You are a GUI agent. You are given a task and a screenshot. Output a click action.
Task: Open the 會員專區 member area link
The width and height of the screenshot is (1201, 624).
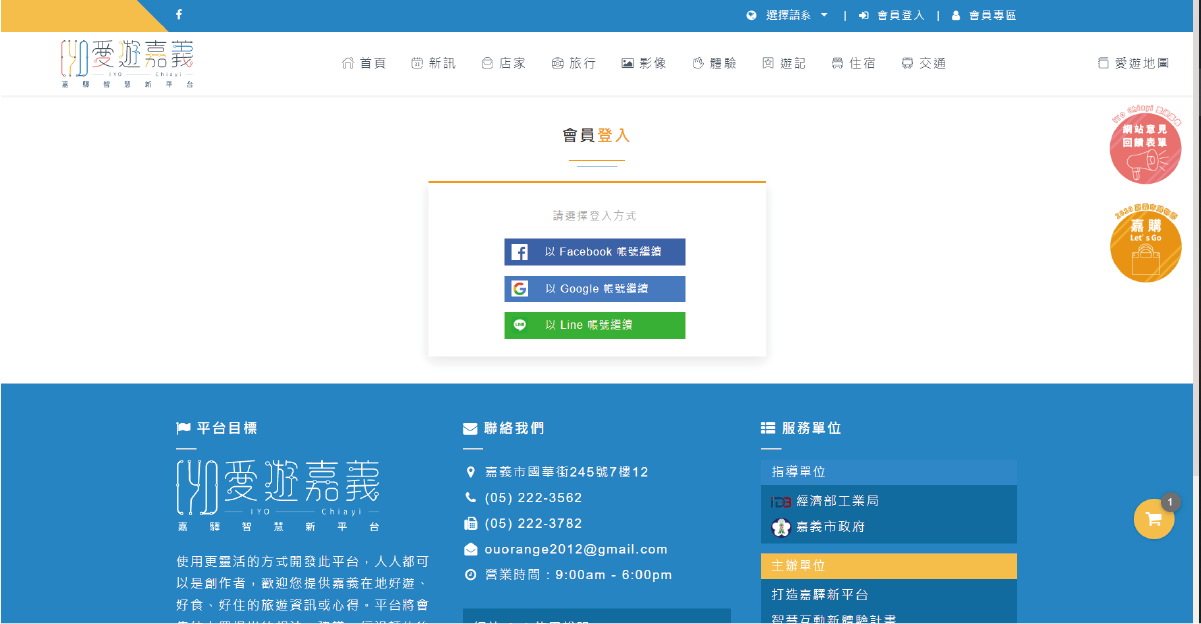coord(984,15)
